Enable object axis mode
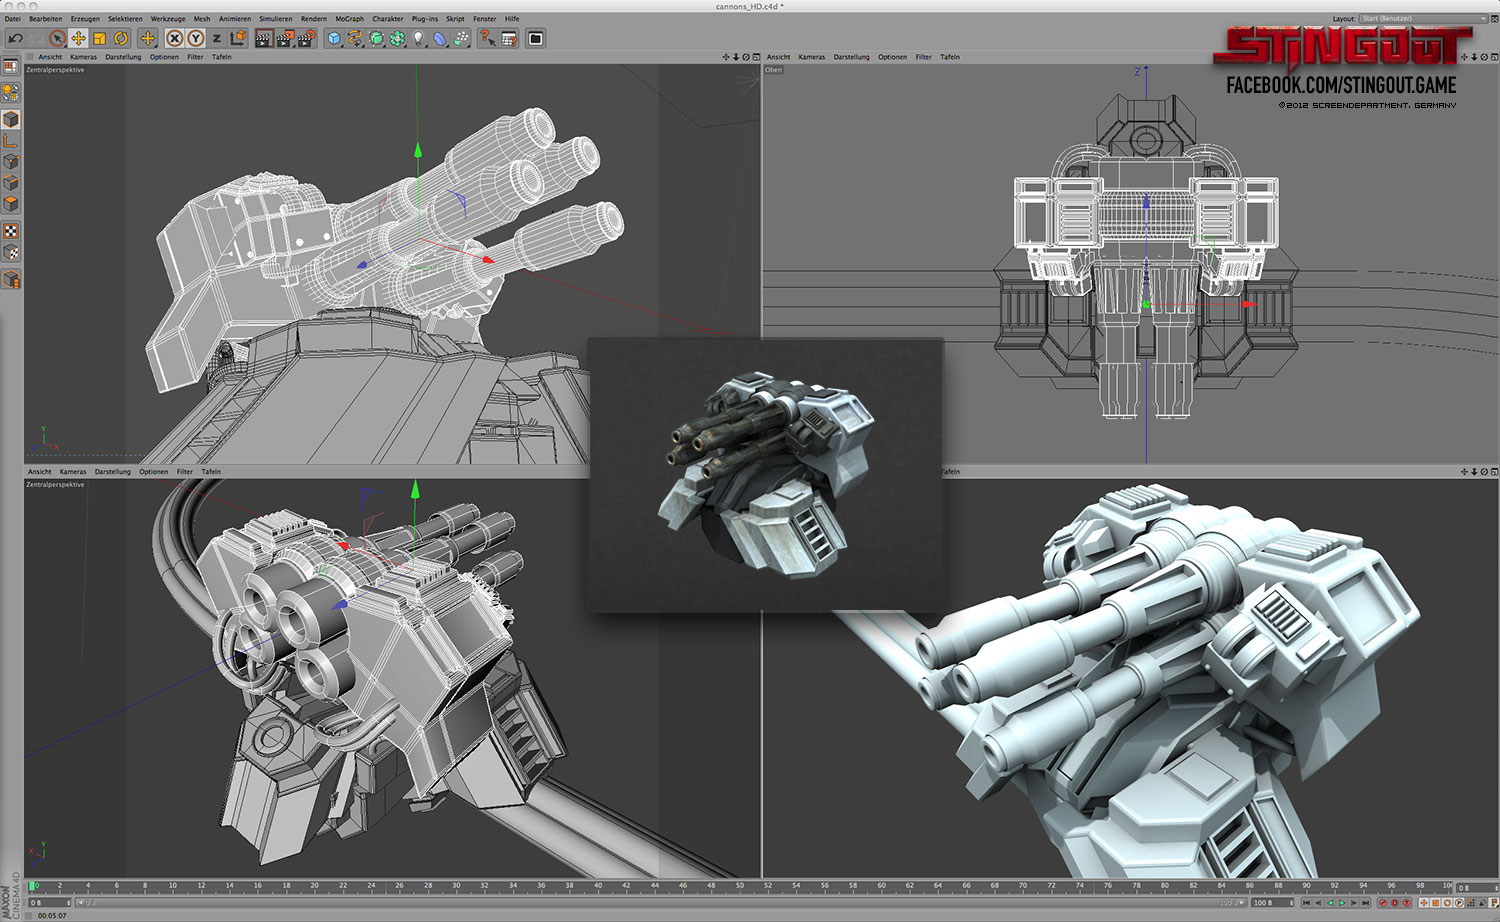1500x922 pixels. (11, 141)
